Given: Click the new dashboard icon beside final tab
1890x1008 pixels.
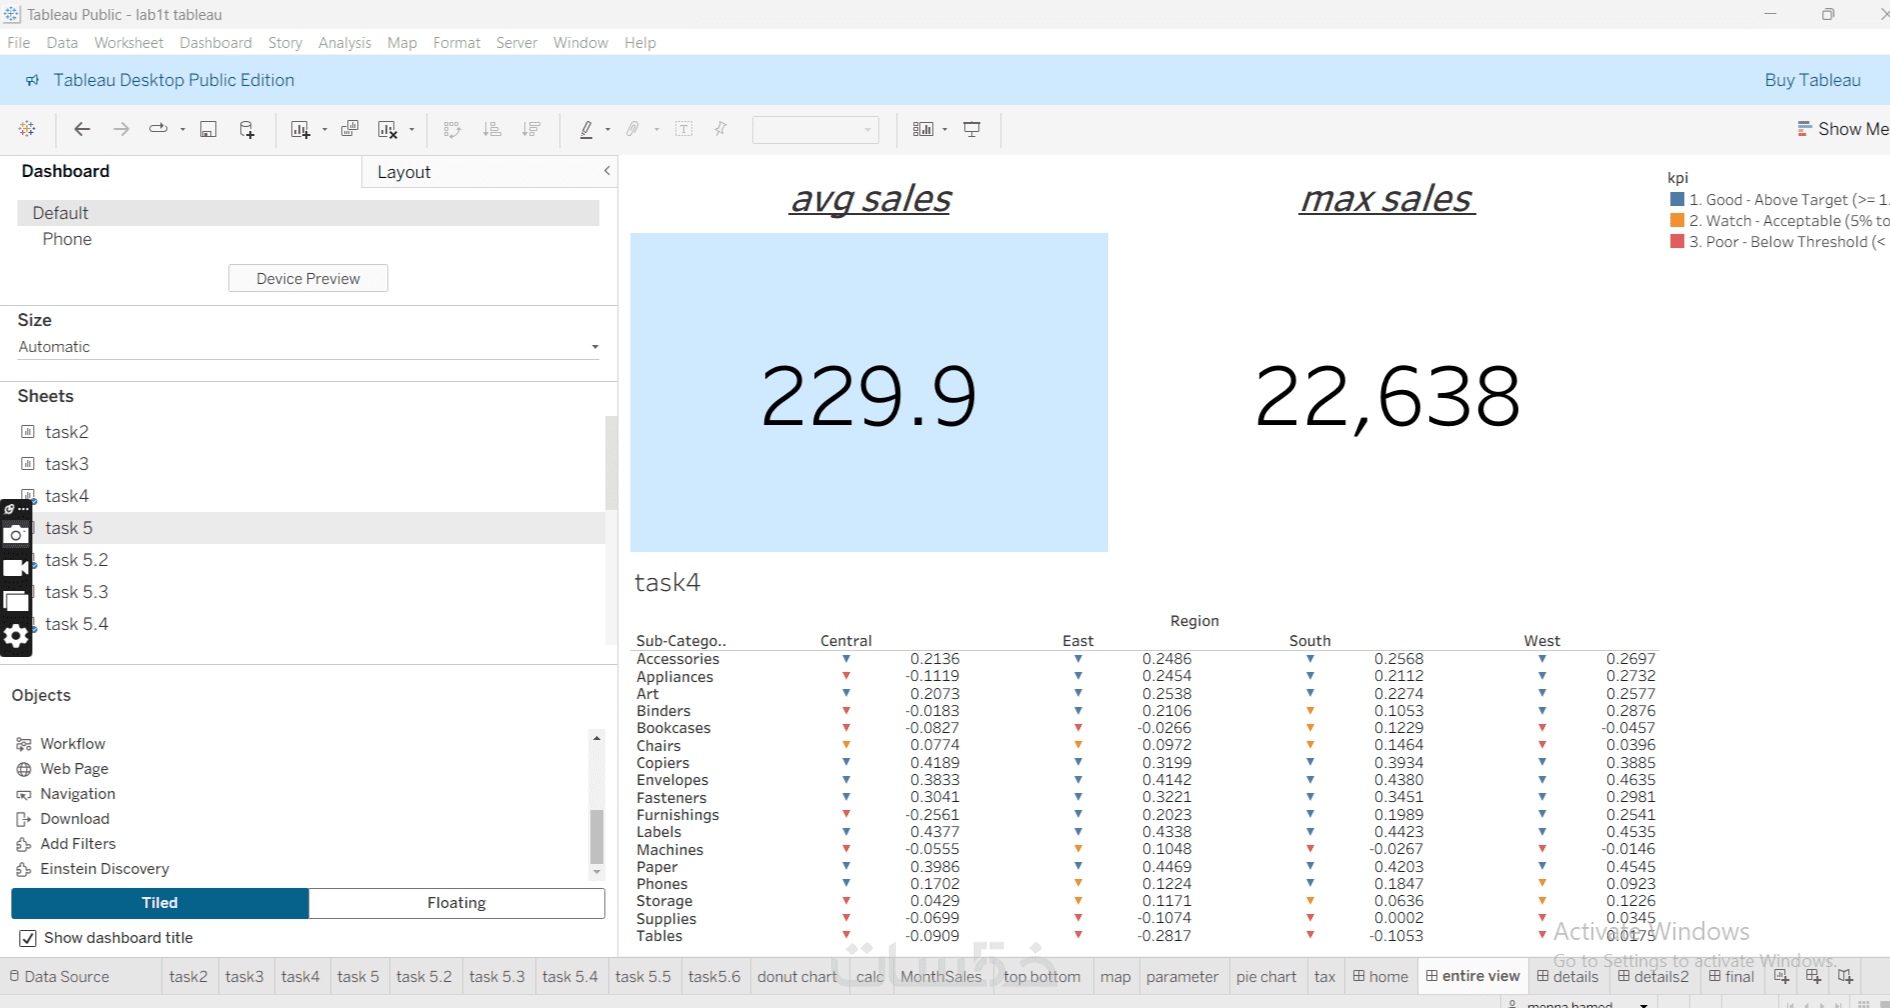Looking at the screenshot, I should (x=1813, y=977).
